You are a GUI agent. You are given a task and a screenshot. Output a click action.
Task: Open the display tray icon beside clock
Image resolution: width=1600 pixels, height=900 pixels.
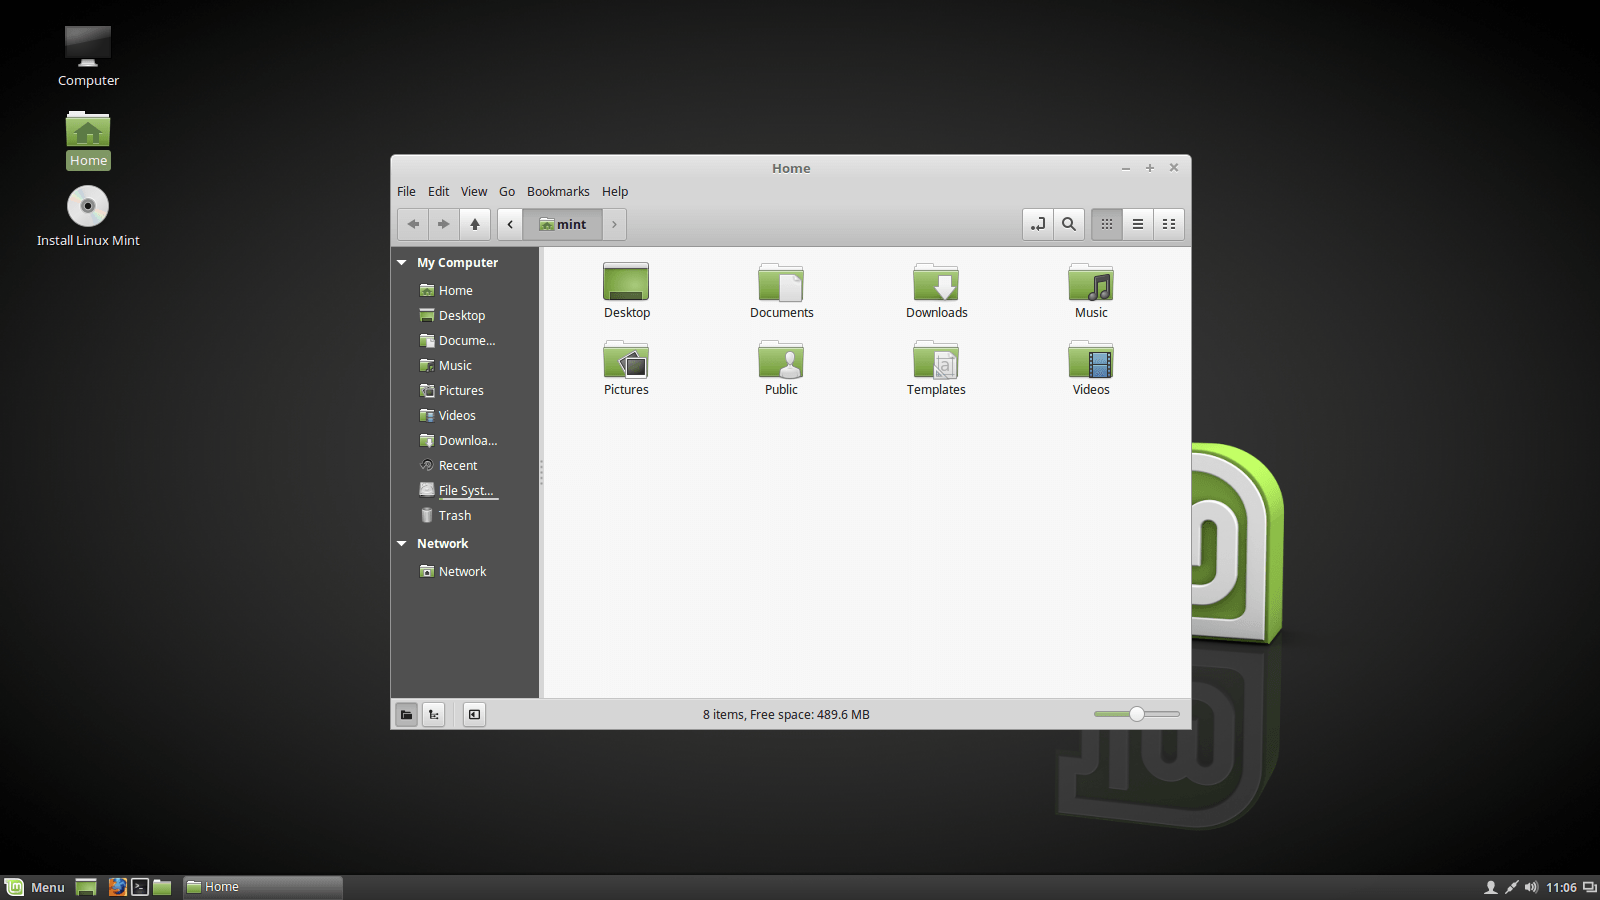coord(1589,887)
